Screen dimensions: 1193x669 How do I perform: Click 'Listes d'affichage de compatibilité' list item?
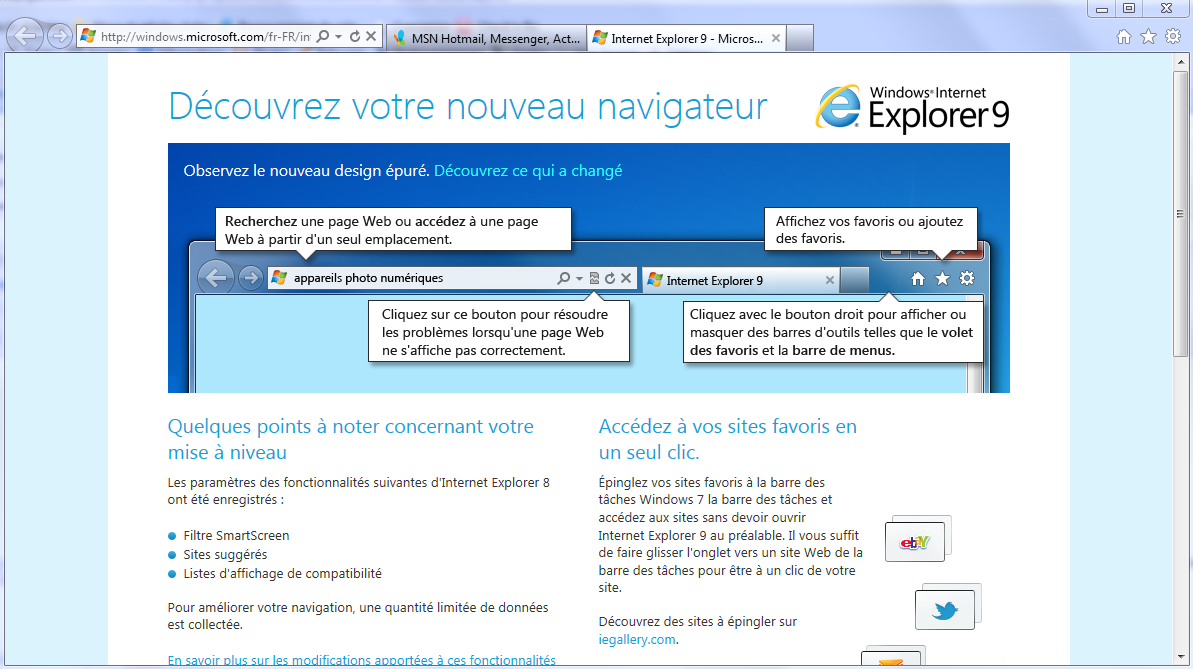282,573
